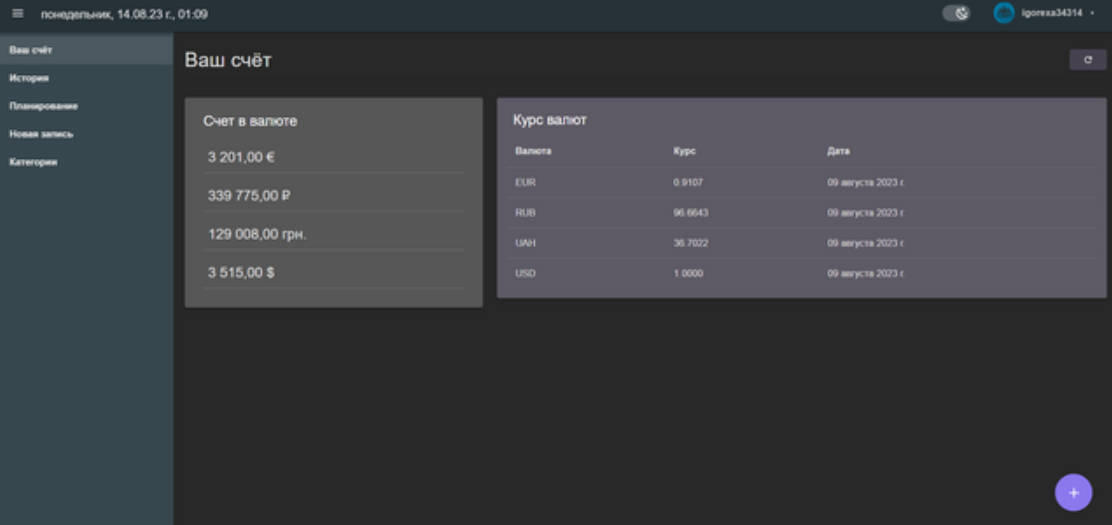The image size is (1112, 525).
Task: Click the refresh exchange rates button
Action: click(1087, 60)
